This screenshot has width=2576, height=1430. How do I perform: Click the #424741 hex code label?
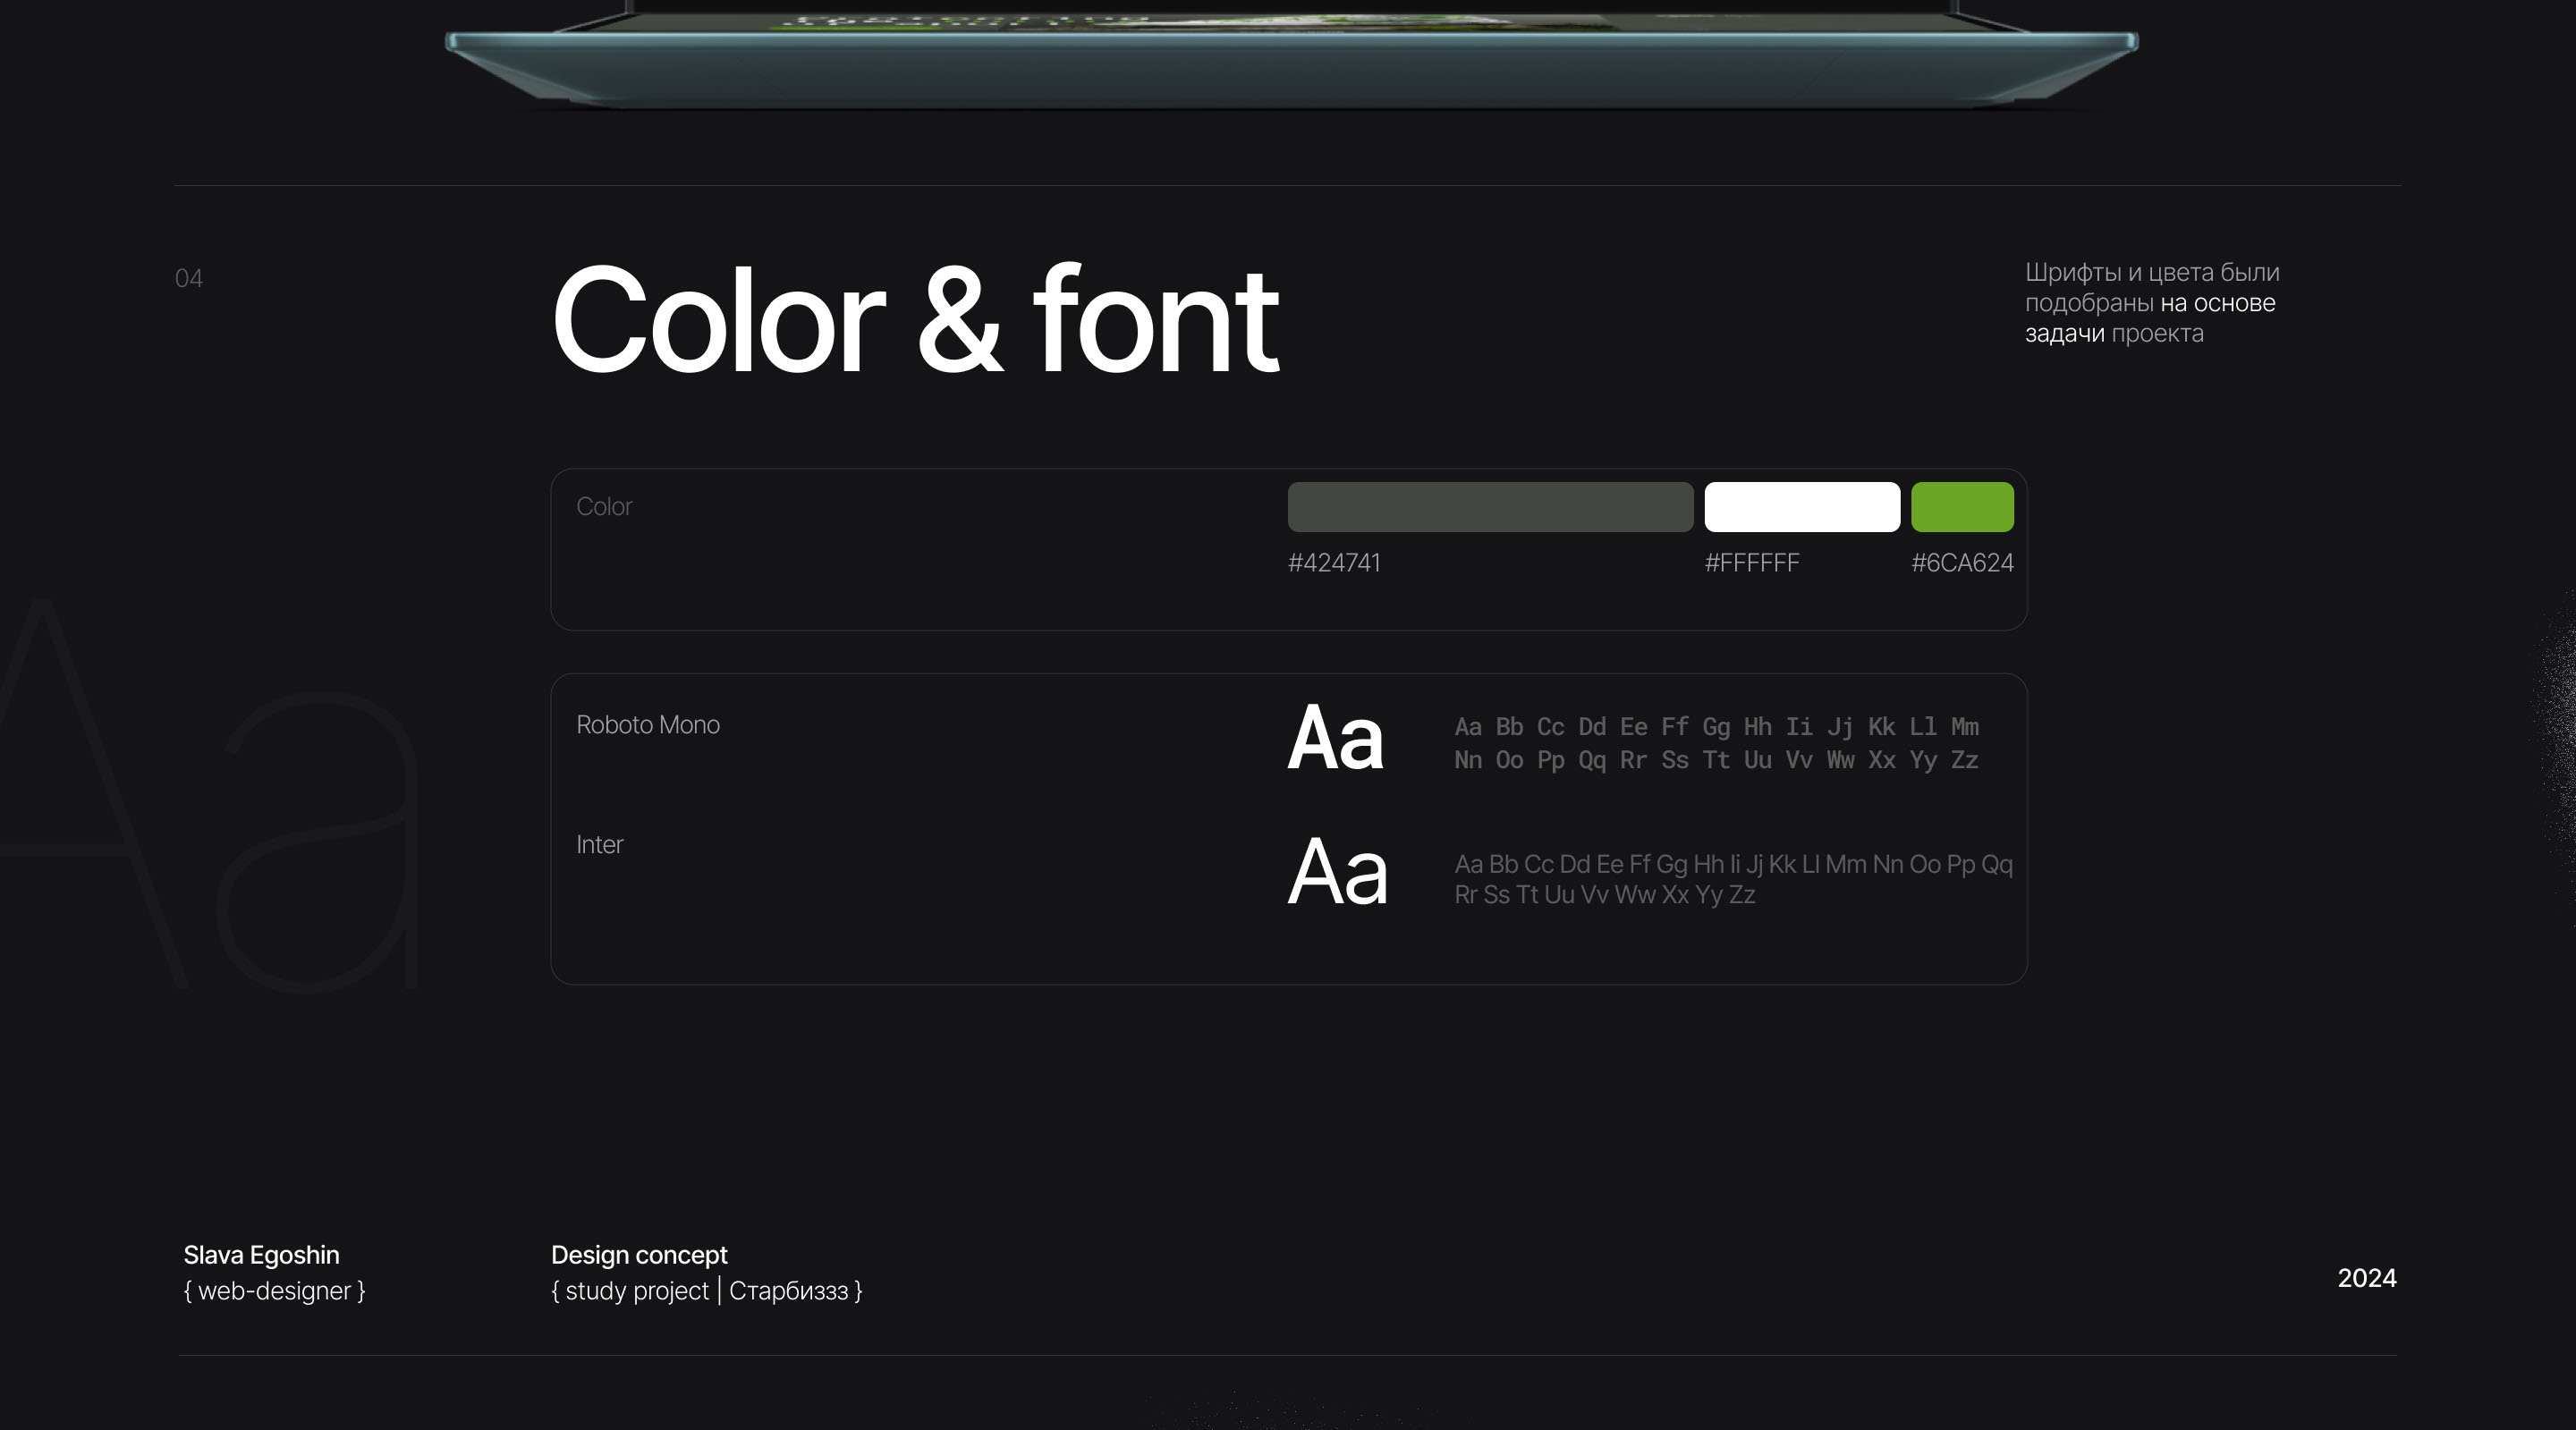[x=1334, y=563]
